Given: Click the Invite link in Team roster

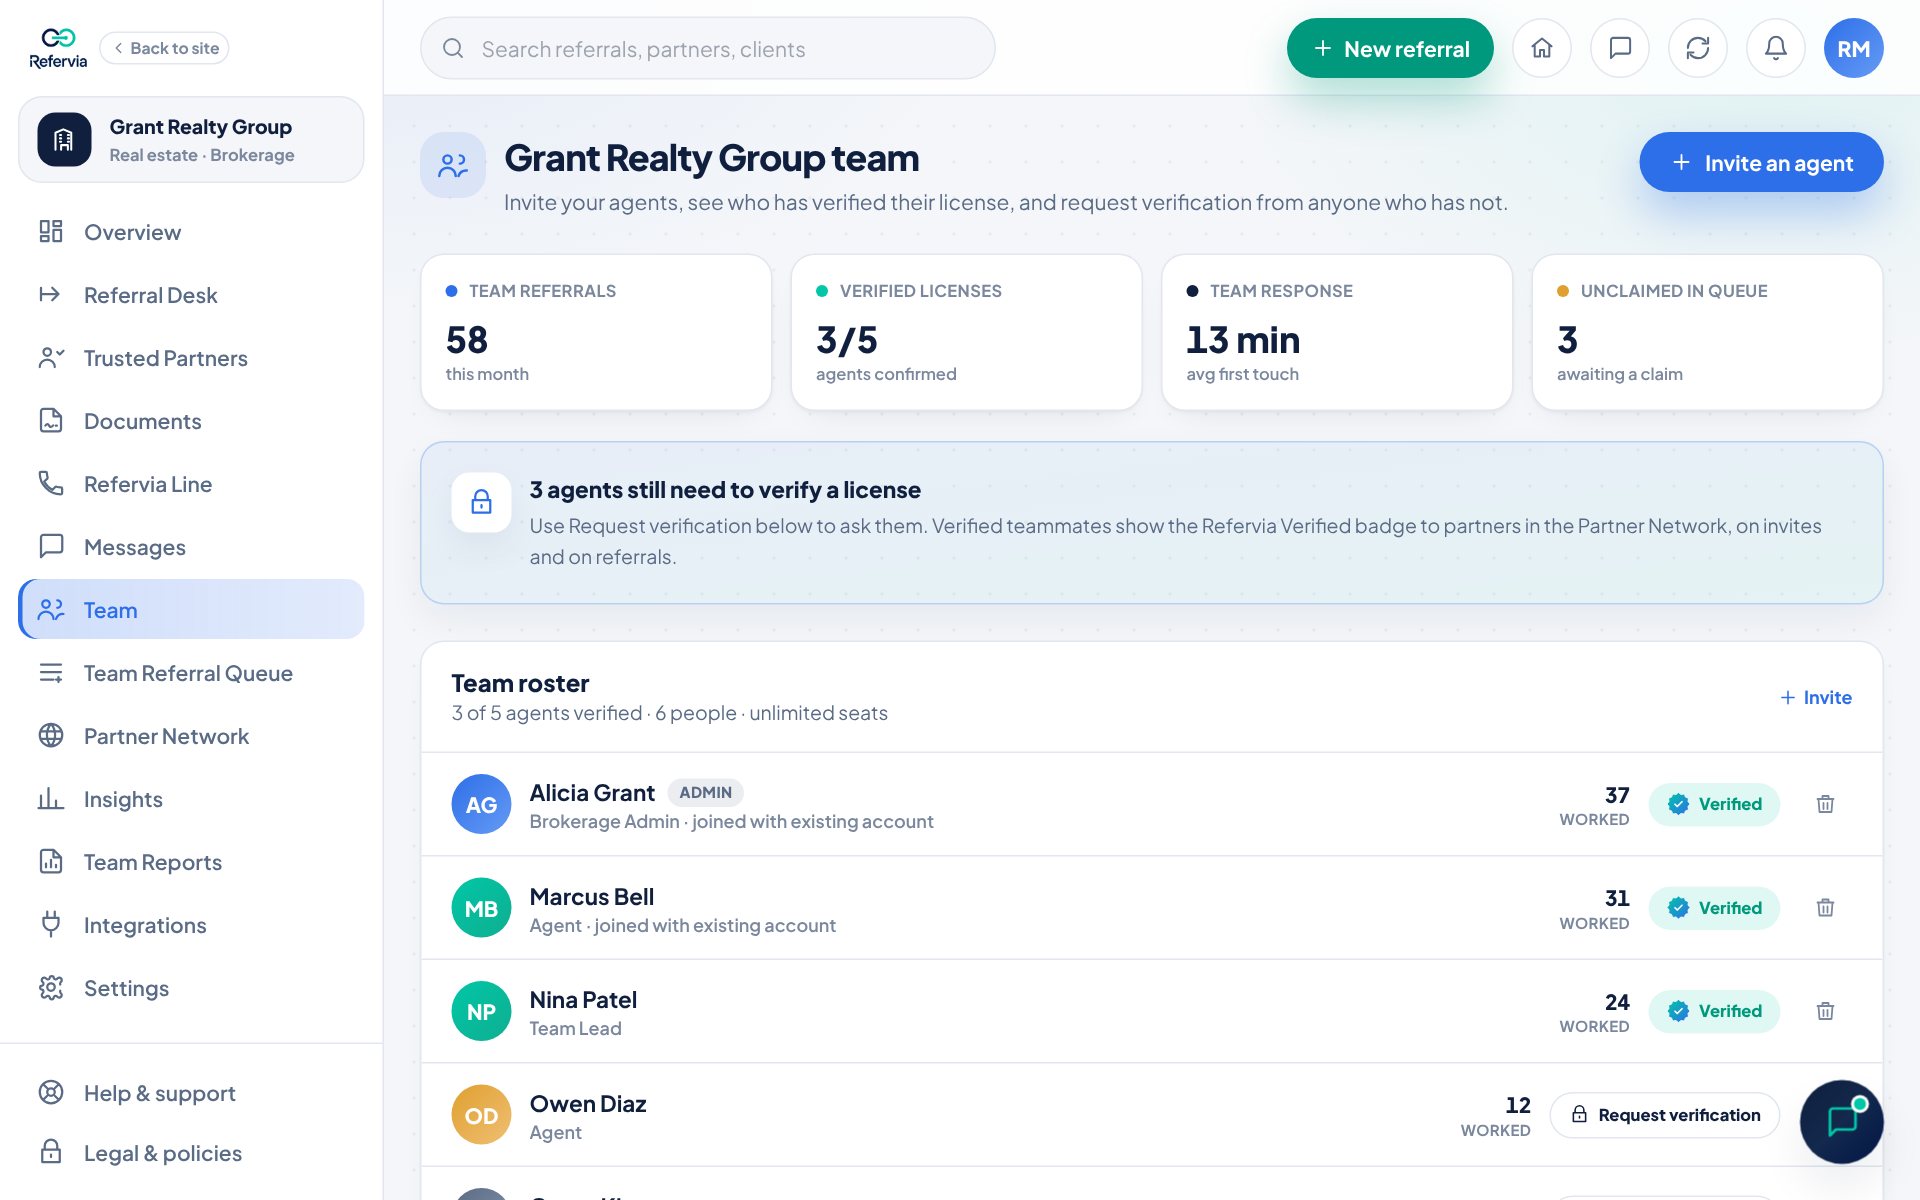Looking at the screenshot, I should 1816,697.
